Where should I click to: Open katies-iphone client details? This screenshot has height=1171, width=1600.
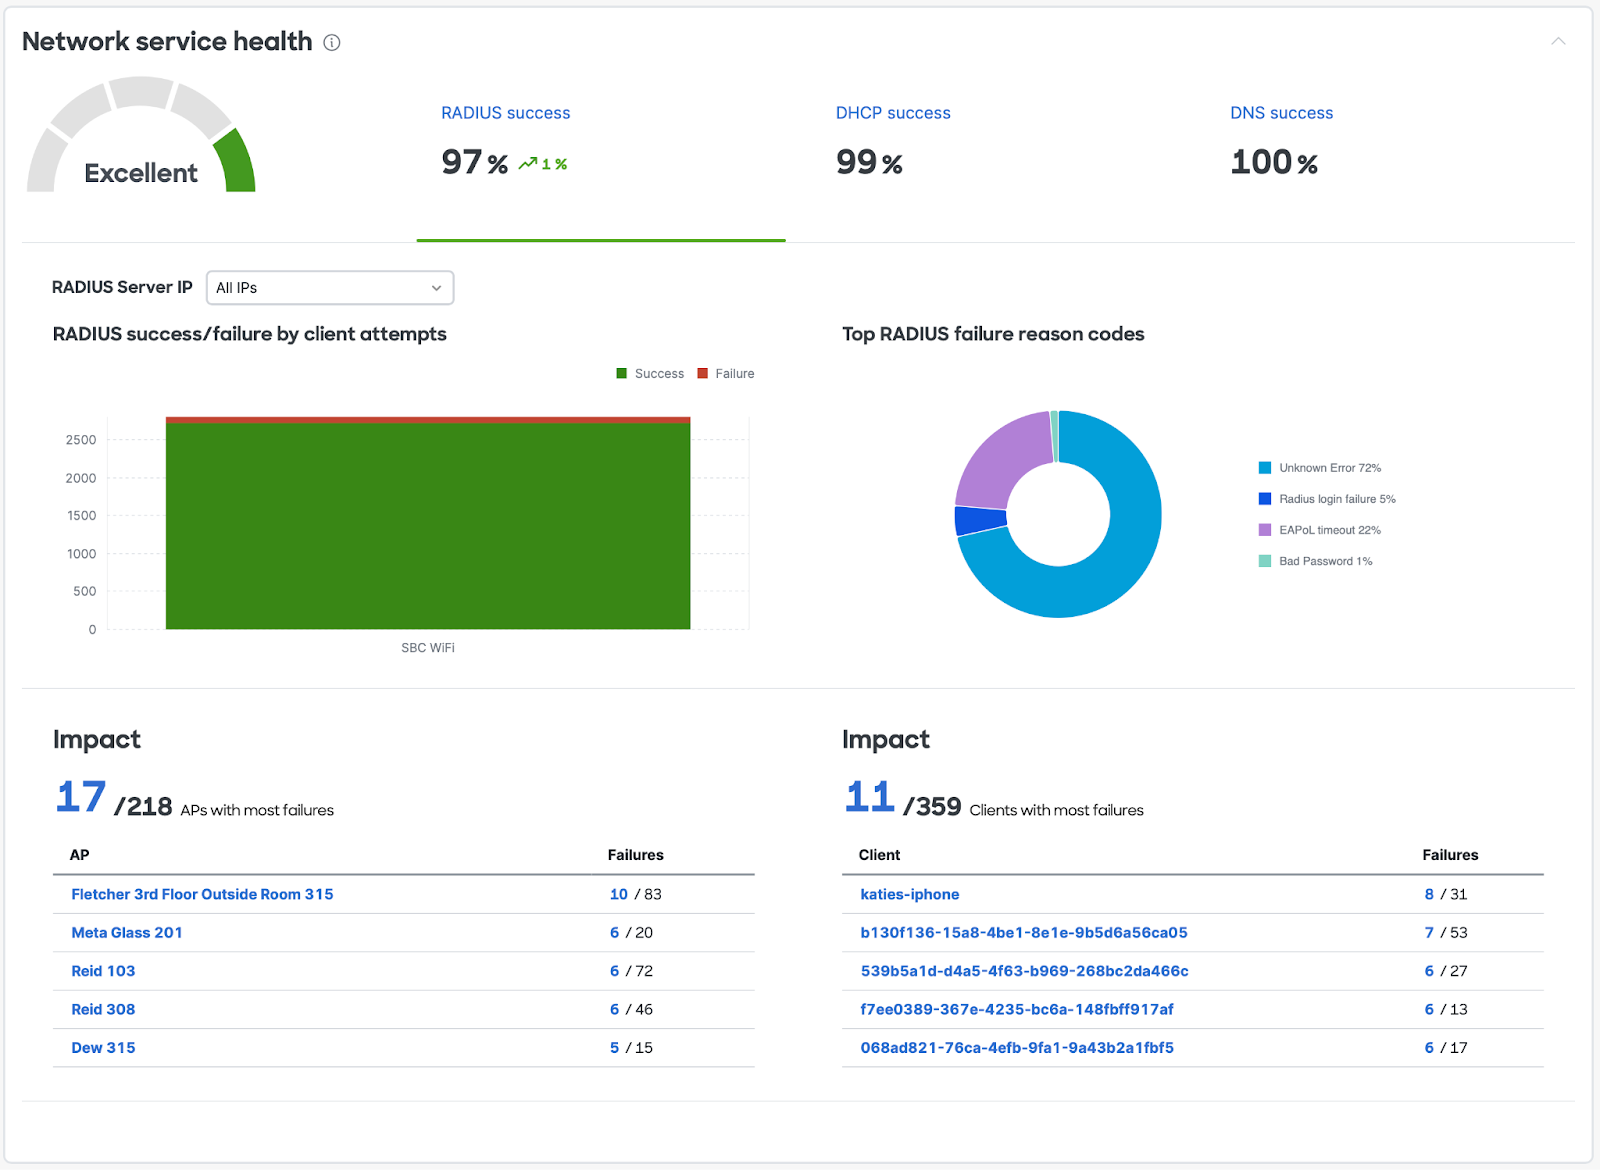pos(910,894)
